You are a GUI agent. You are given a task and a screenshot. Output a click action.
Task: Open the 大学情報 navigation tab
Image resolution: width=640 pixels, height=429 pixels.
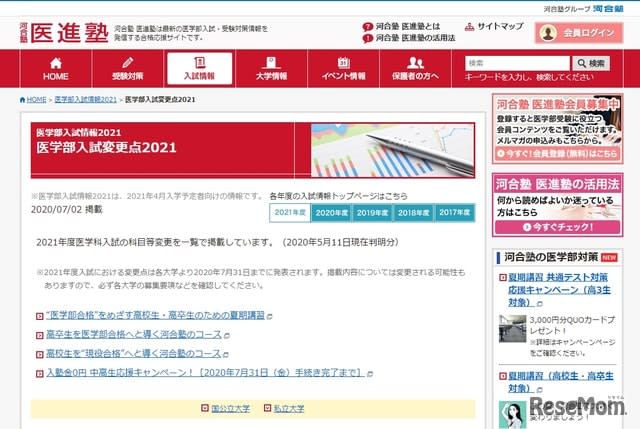(x=271, y=69)
